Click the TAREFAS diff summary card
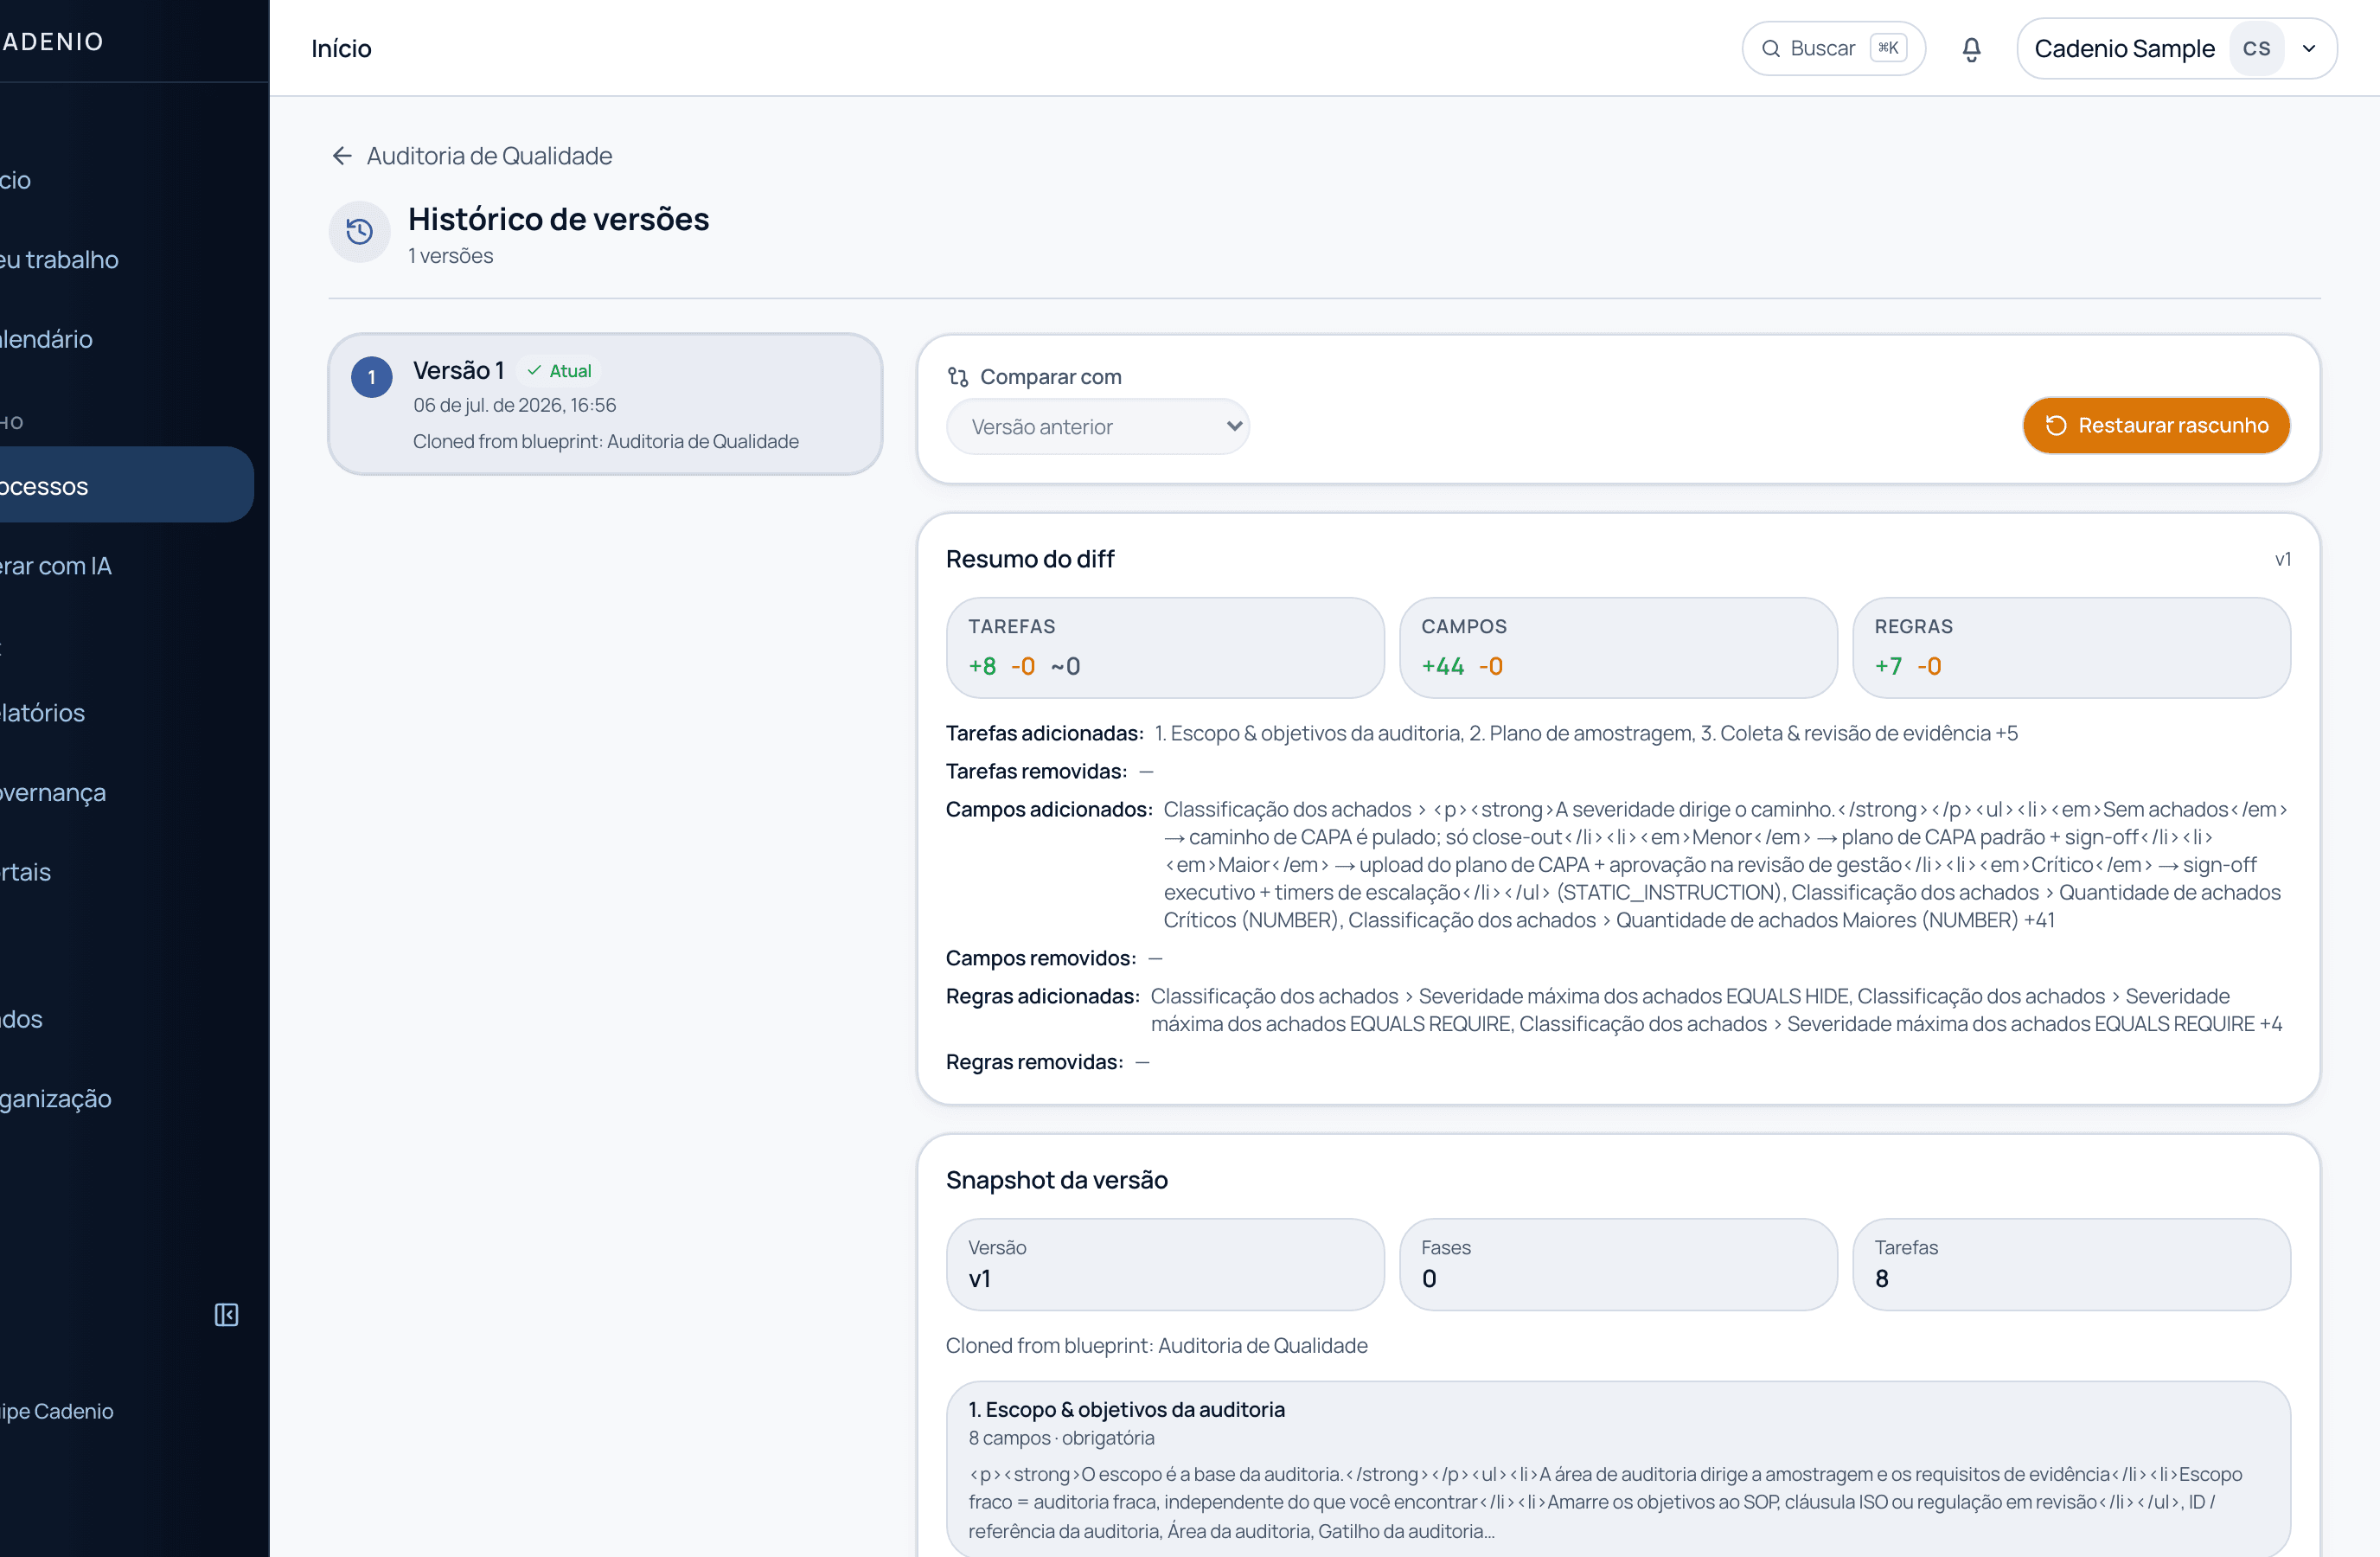 pos(1165,648)
